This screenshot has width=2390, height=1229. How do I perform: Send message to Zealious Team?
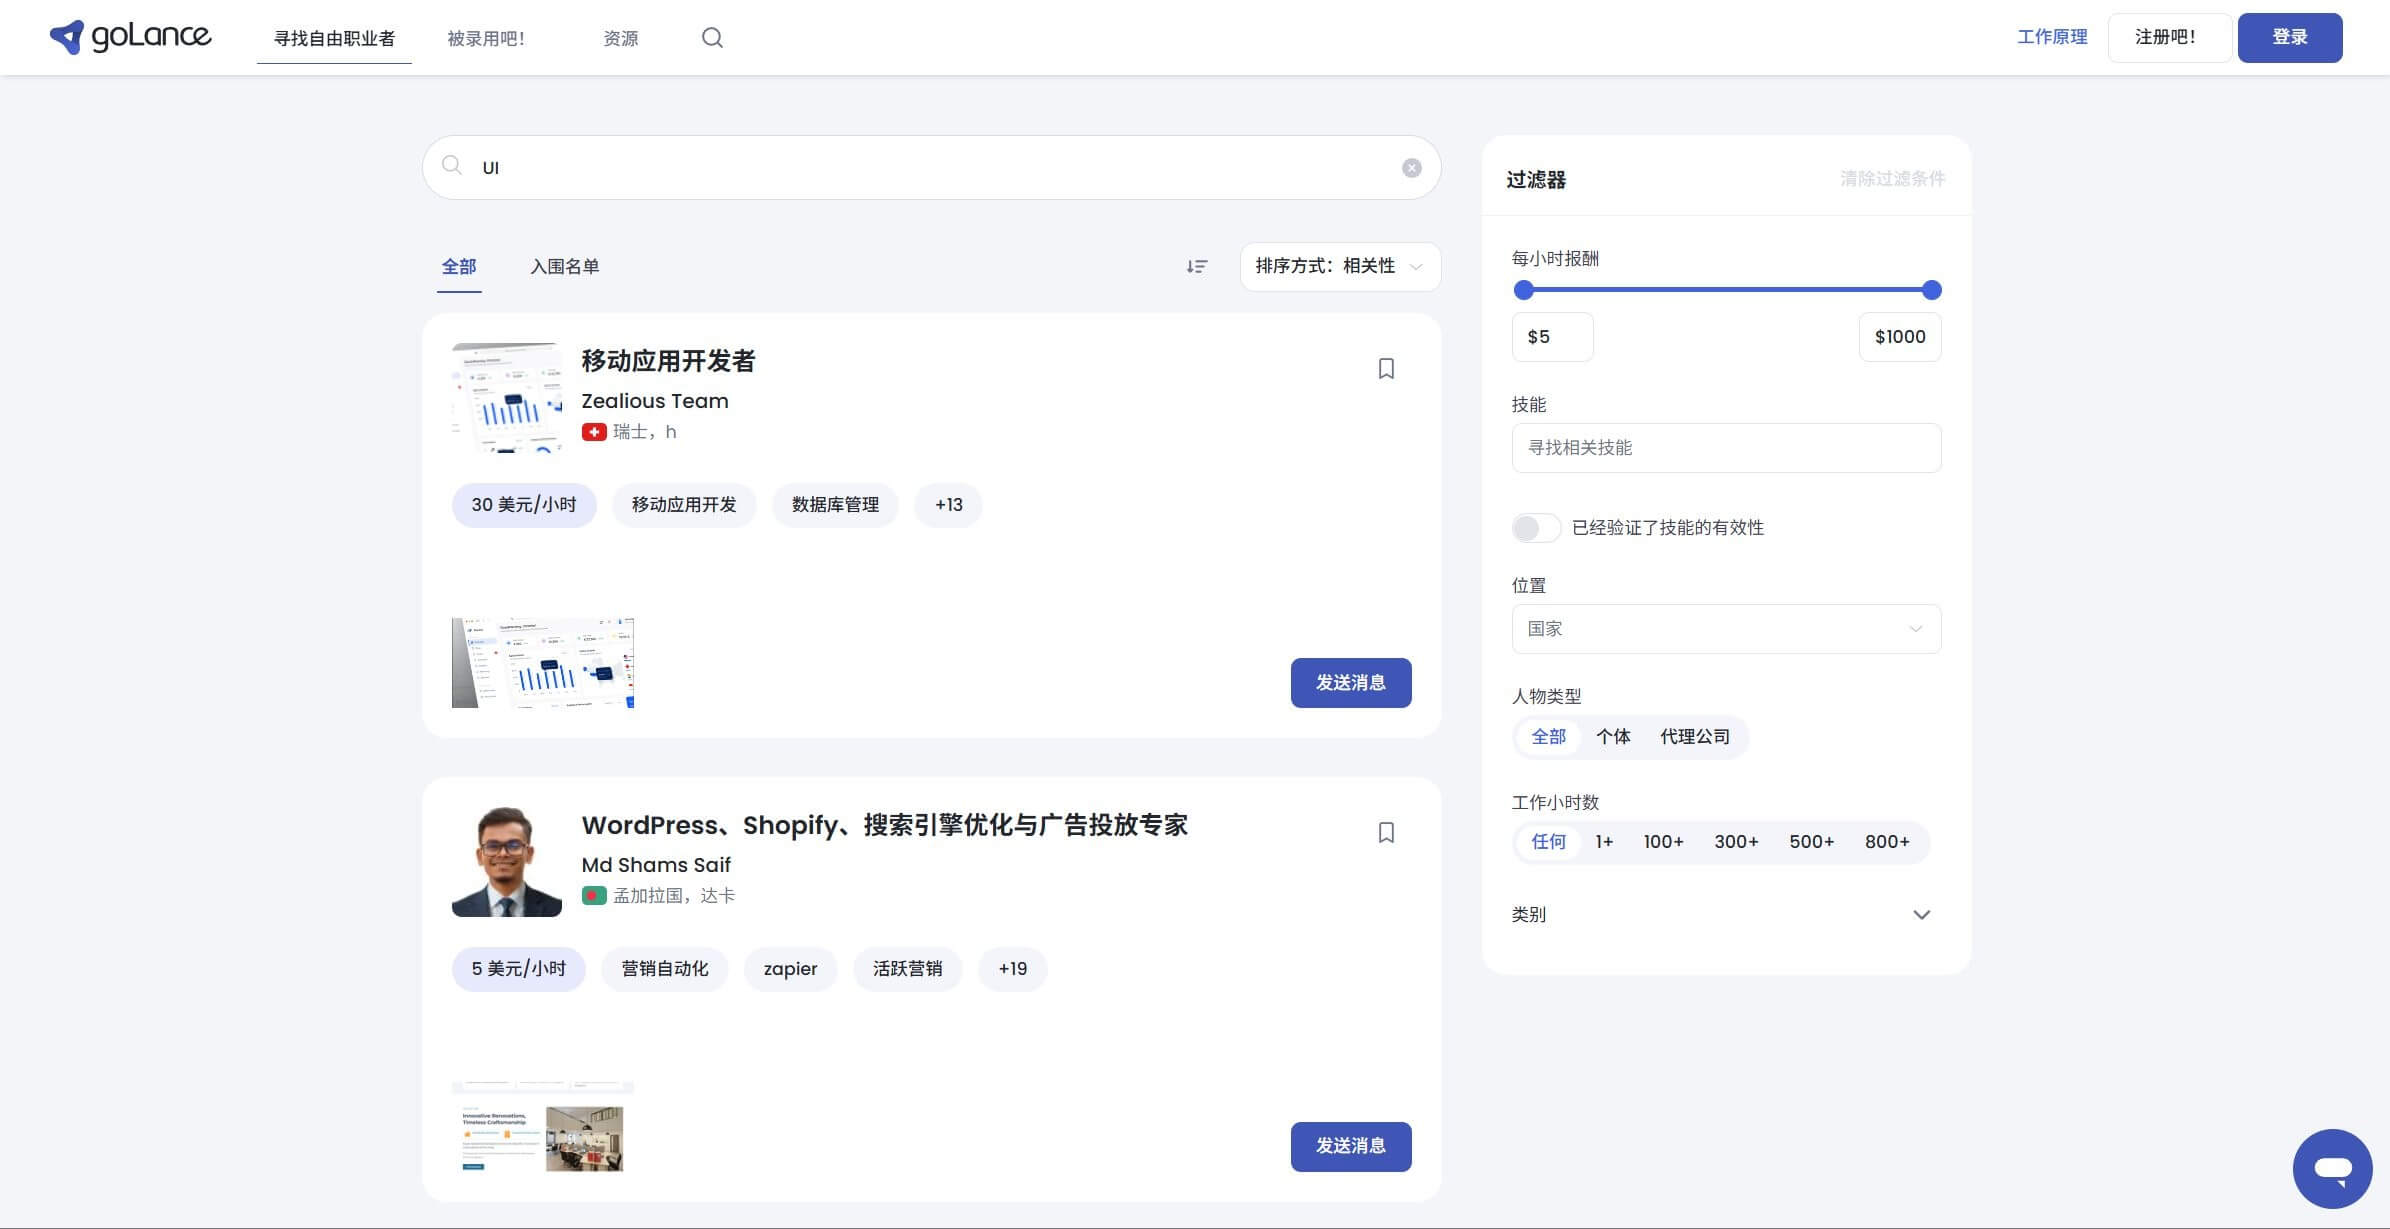click(x=1351, y=683)
